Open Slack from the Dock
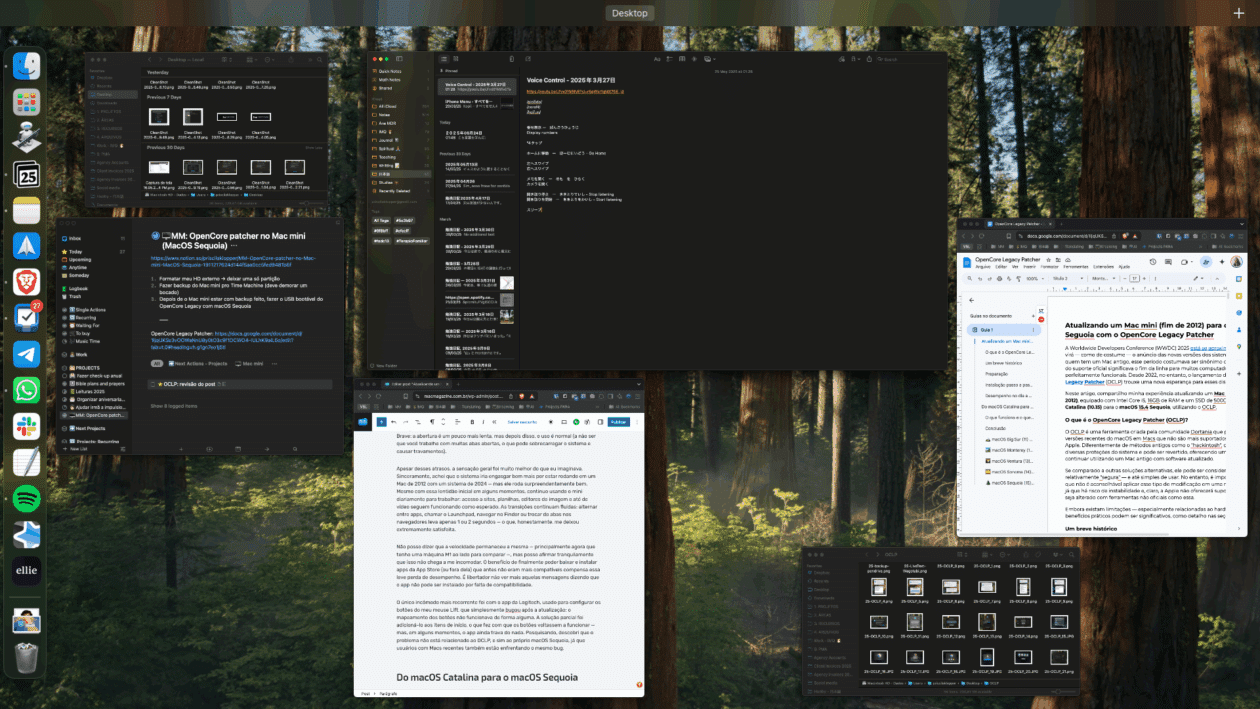 [26, 425]
